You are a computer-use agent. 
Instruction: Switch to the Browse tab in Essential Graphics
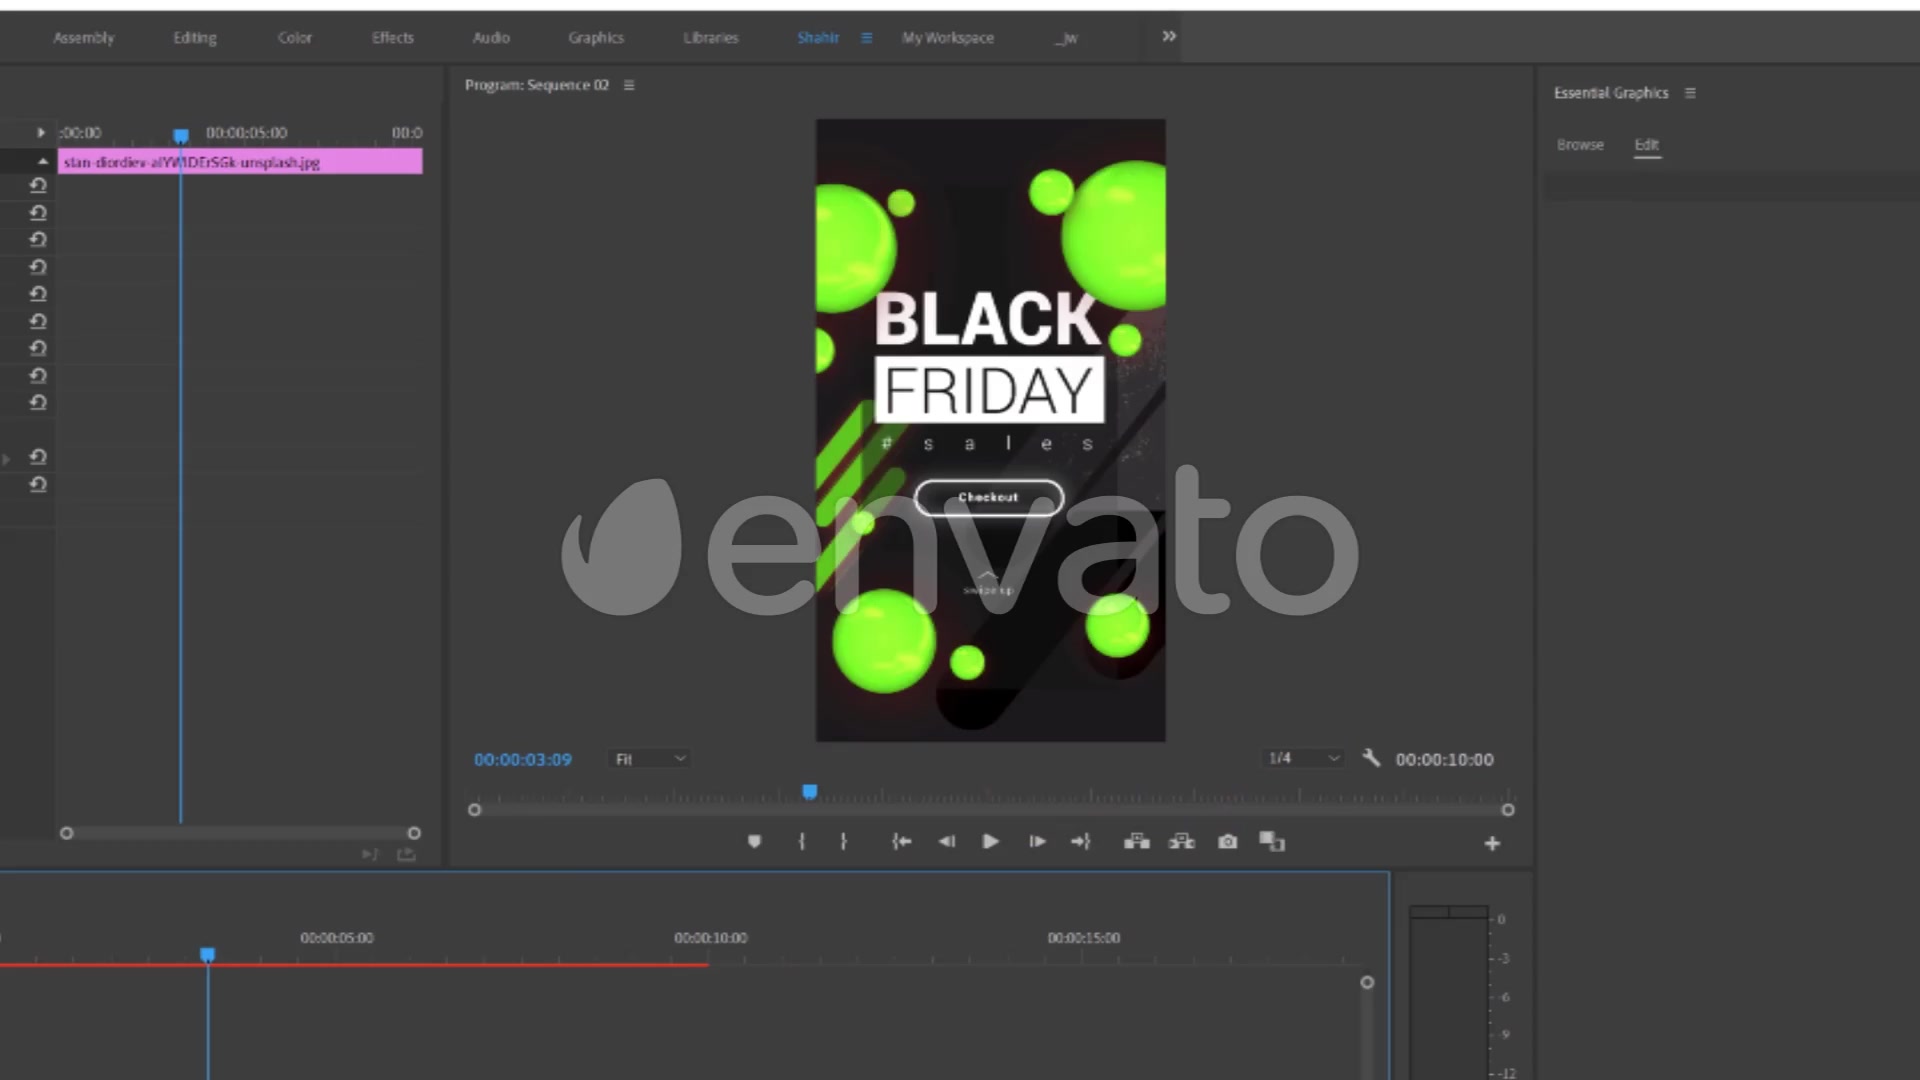(1580, 145)
